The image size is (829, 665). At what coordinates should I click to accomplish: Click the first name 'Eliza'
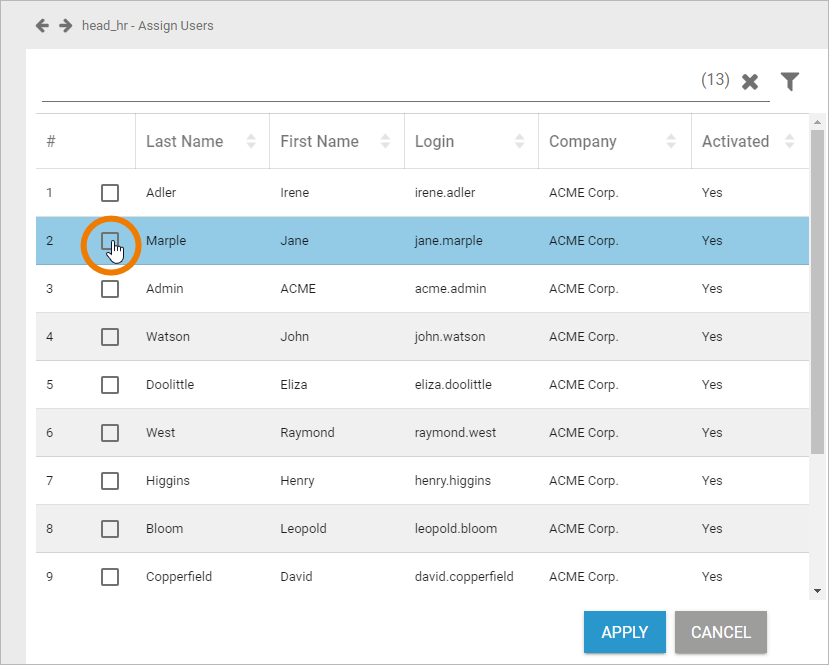click(293, 384)
